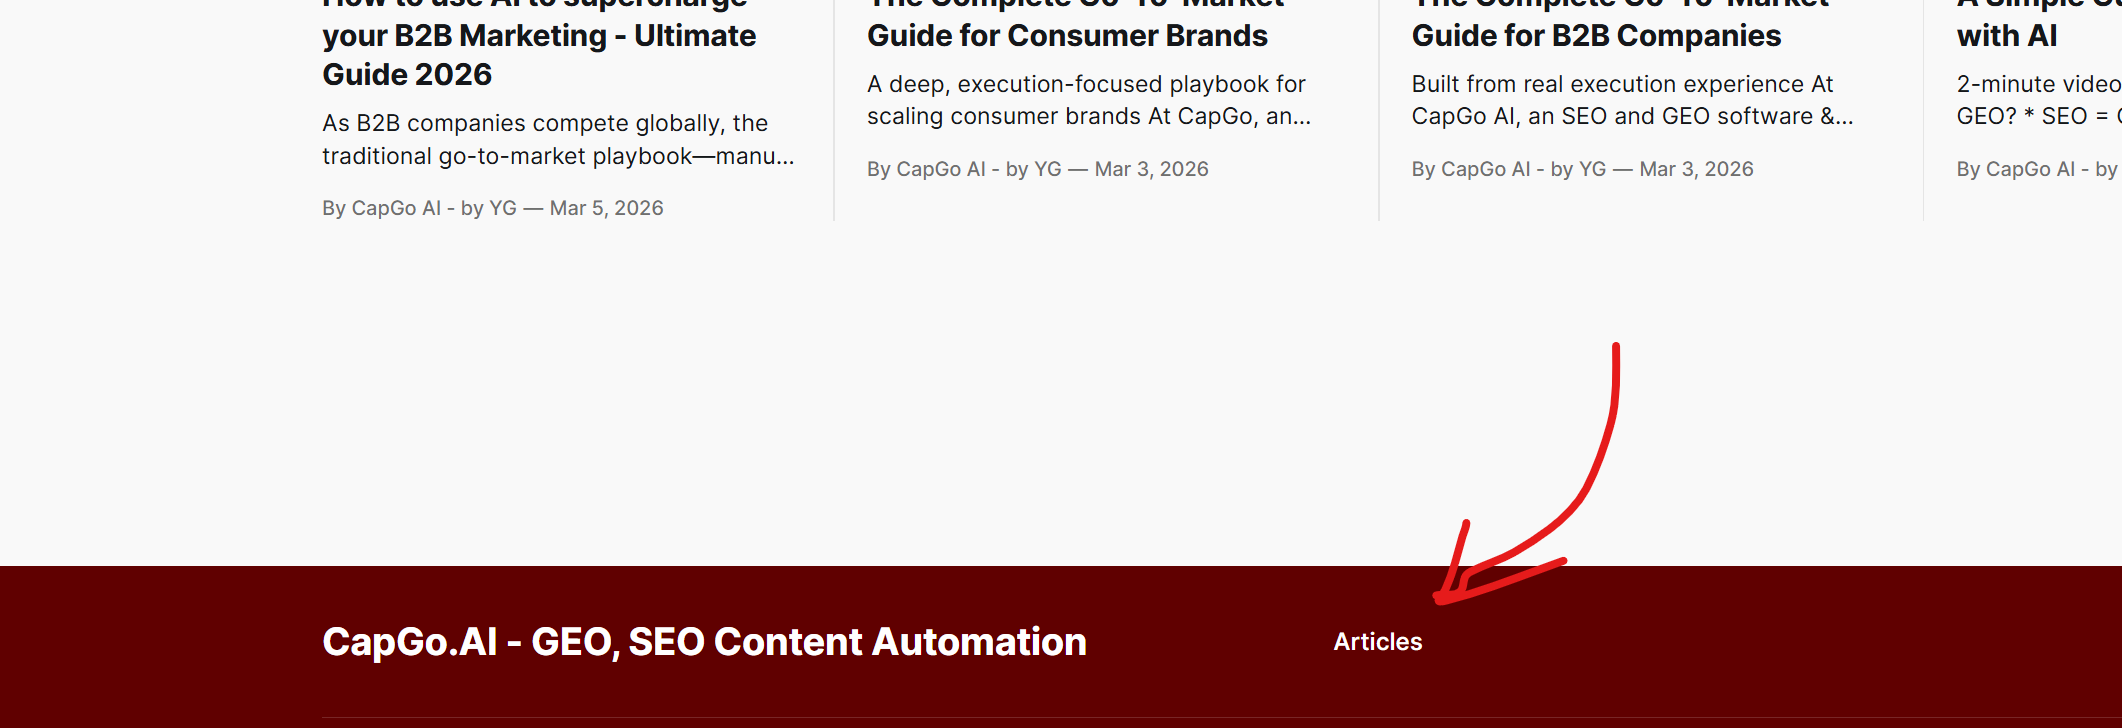2122x728 pixels.
Task: Click the author byline on the Consumer Brands card
Action: (964, 169)
